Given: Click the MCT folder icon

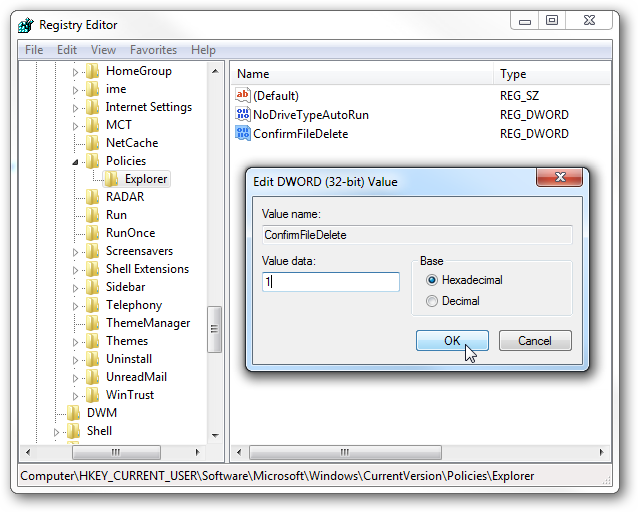Looking at the screenshot, I should point(93,125).
